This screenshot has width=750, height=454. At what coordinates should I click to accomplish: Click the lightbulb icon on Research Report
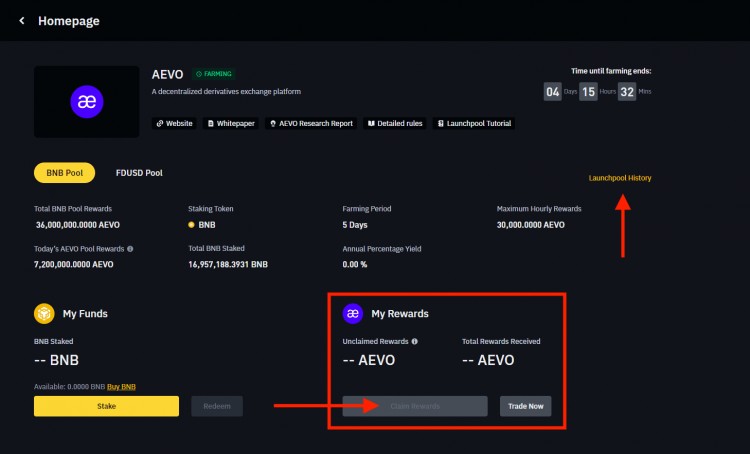273,123
